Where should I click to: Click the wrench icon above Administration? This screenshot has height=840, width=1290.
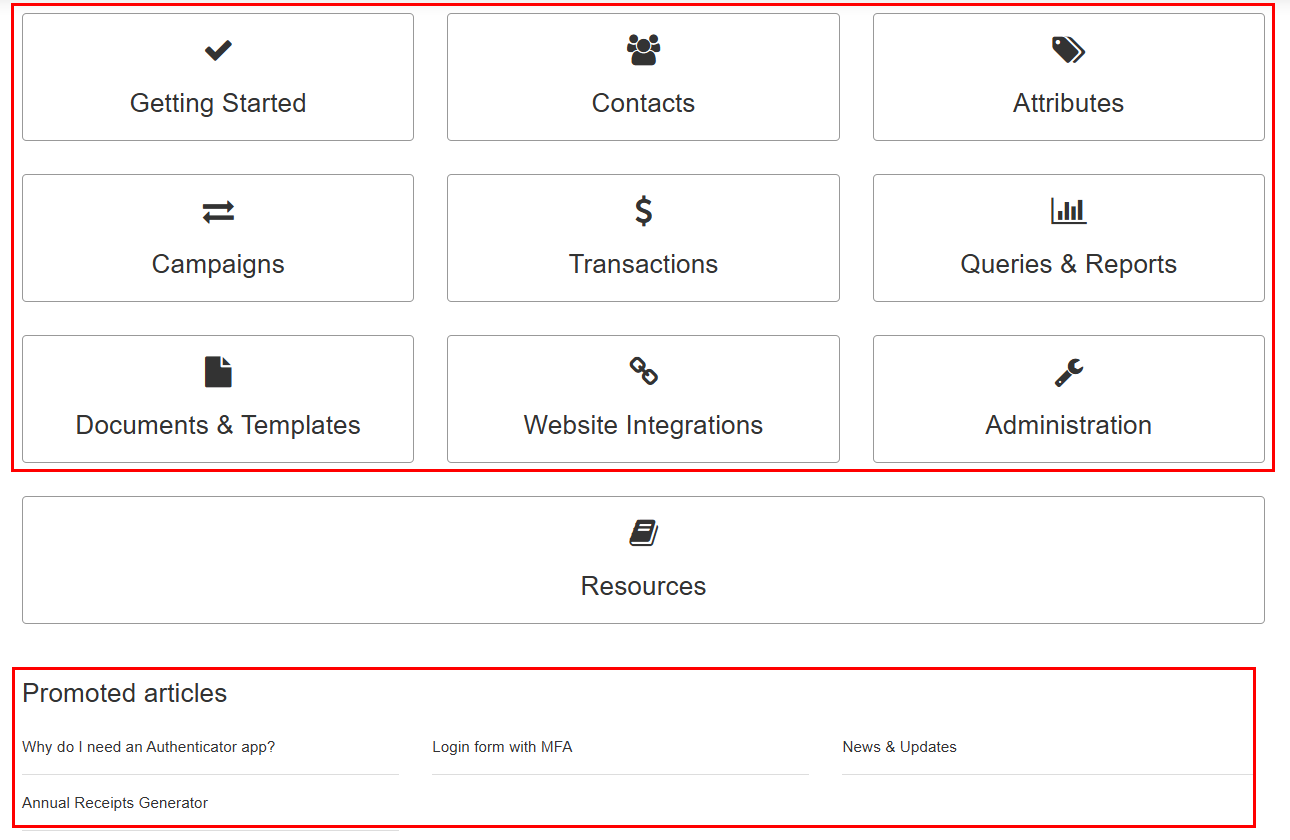tap(1068, 372)
